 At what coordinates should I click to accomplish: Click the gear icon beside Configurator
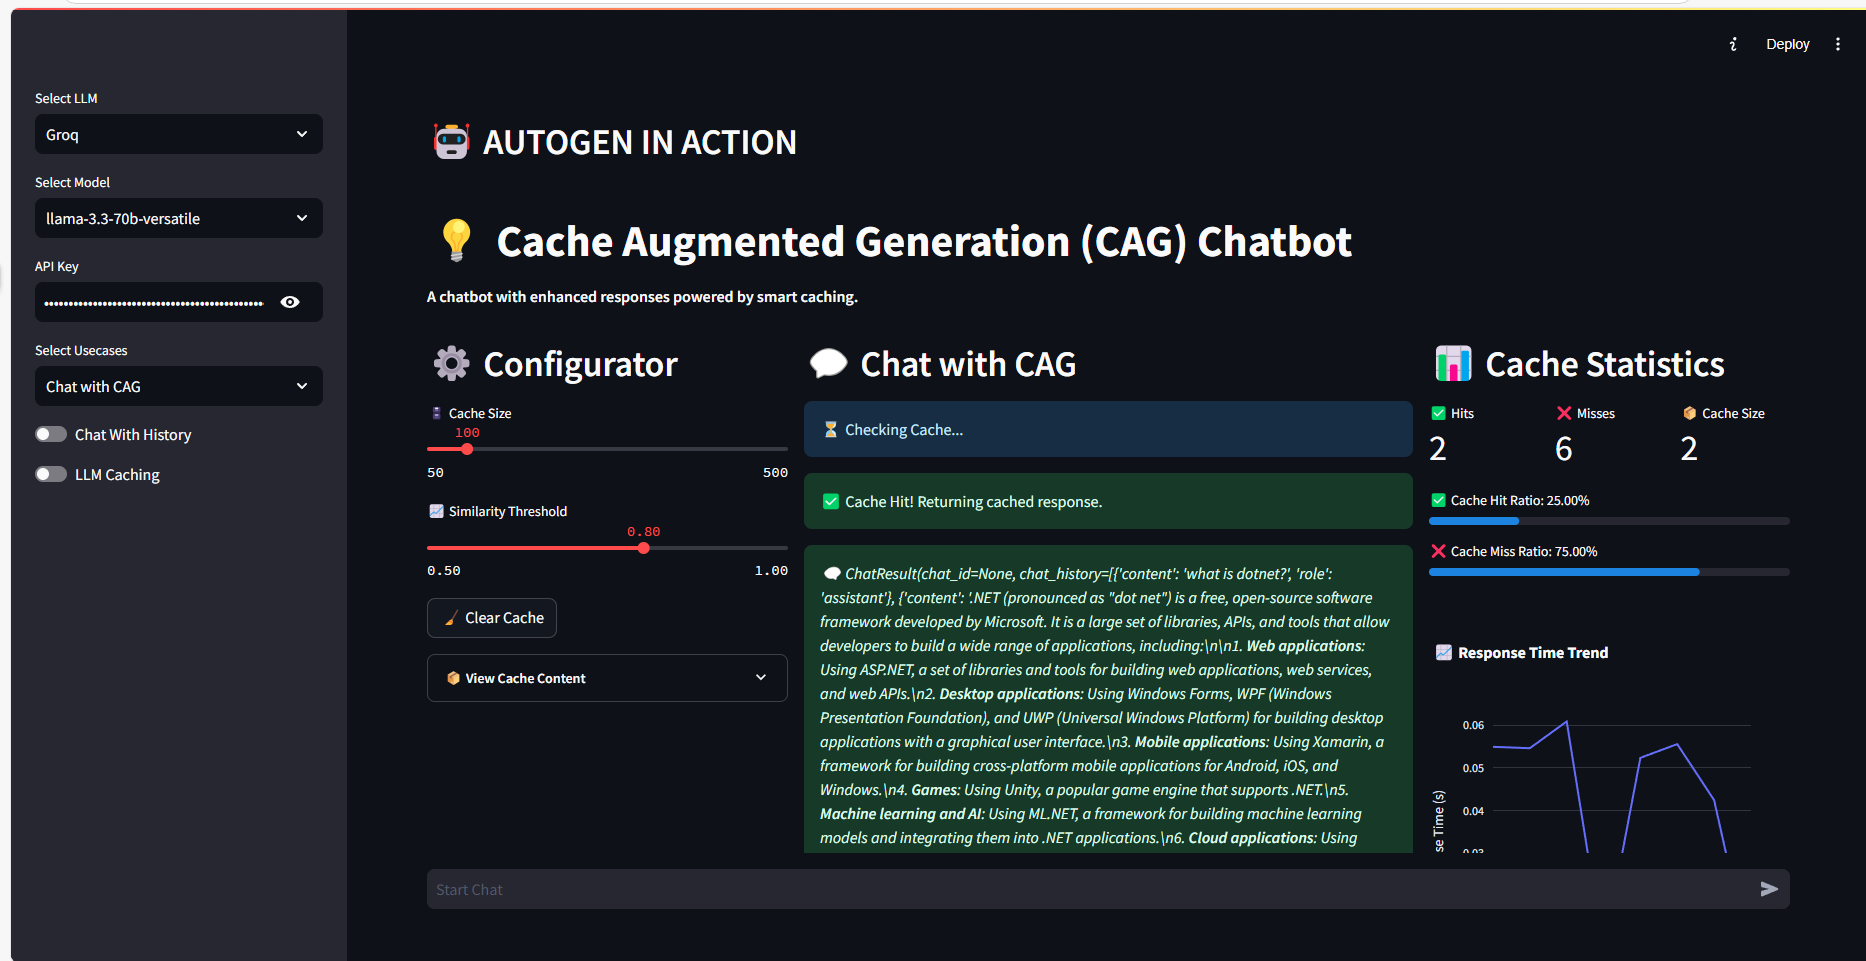[451, 364]
